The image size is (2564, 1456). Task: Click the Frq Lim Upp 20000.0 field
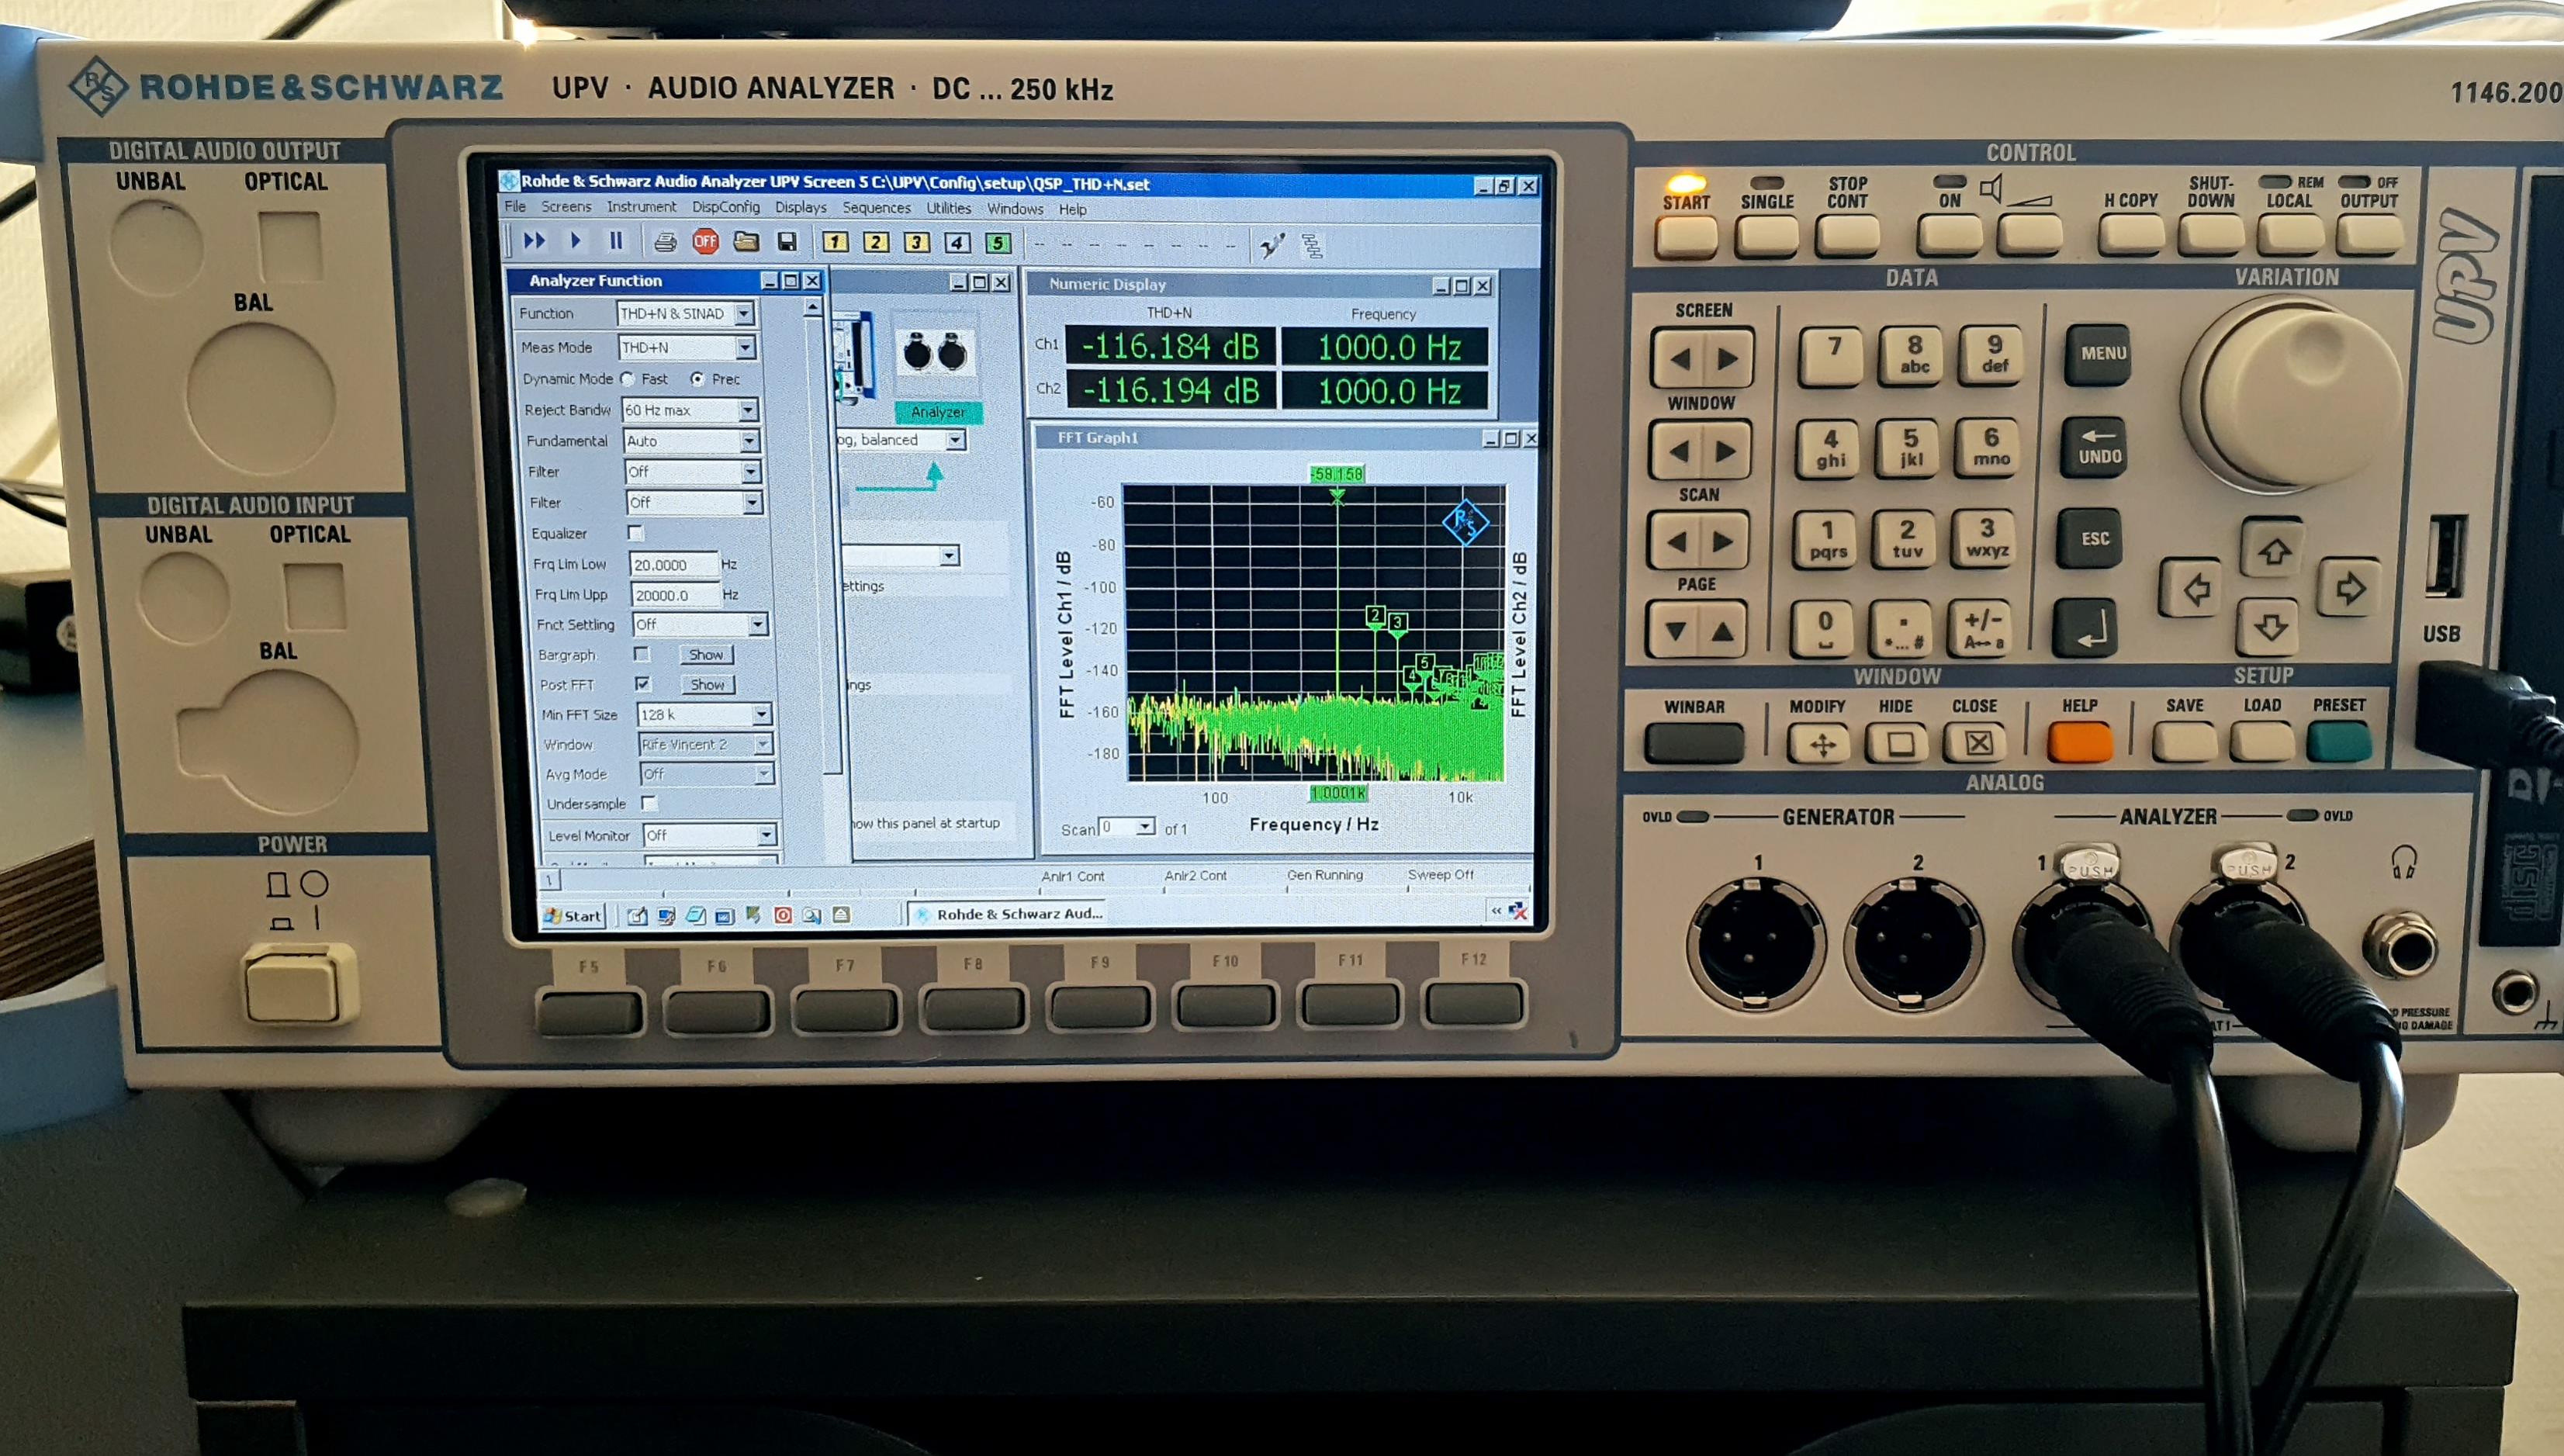click(676, 595)
